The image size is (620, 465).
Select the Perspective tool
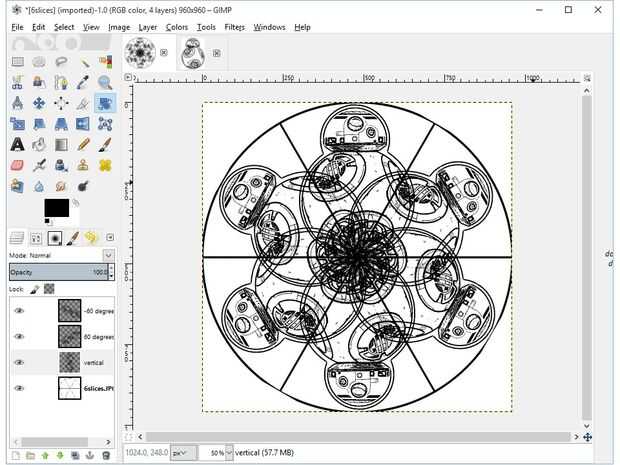coord(61,124)
